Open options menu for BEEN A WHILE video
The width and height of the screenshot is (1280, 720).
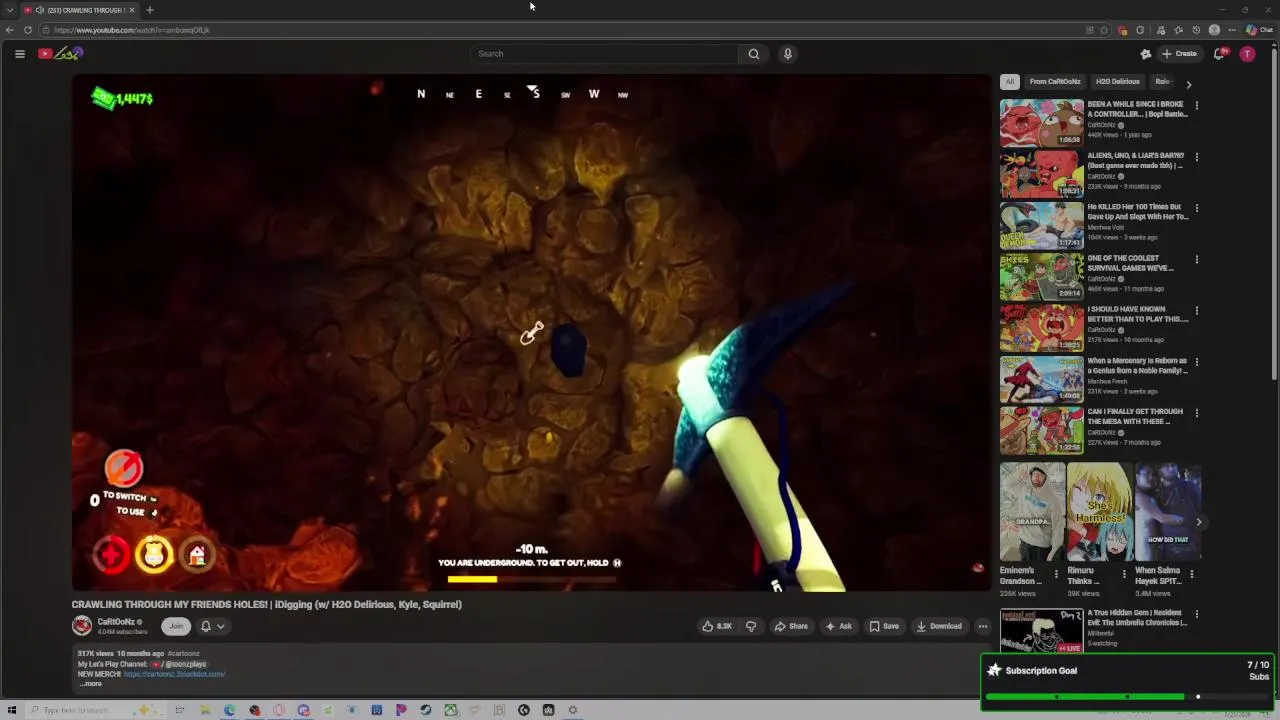point(1197,105)
